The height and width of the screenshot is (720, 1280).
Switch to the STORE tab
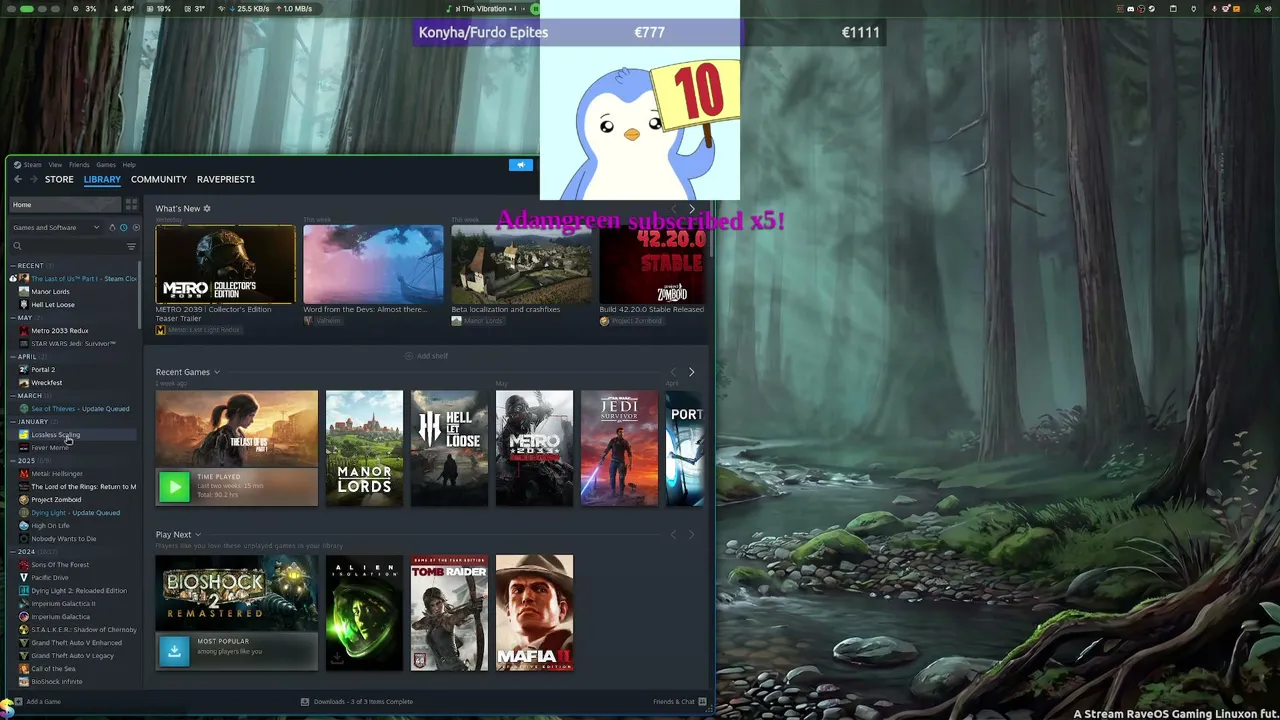click(59, 179)
